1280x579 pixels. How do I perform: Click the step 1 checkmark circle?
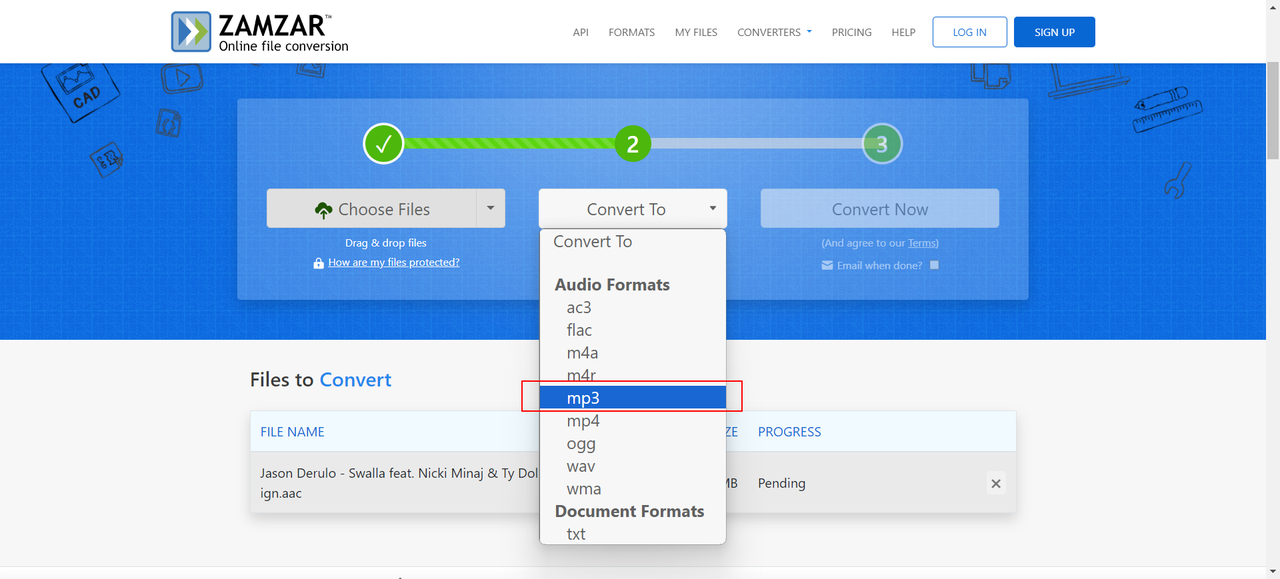(x=383, y=144)
